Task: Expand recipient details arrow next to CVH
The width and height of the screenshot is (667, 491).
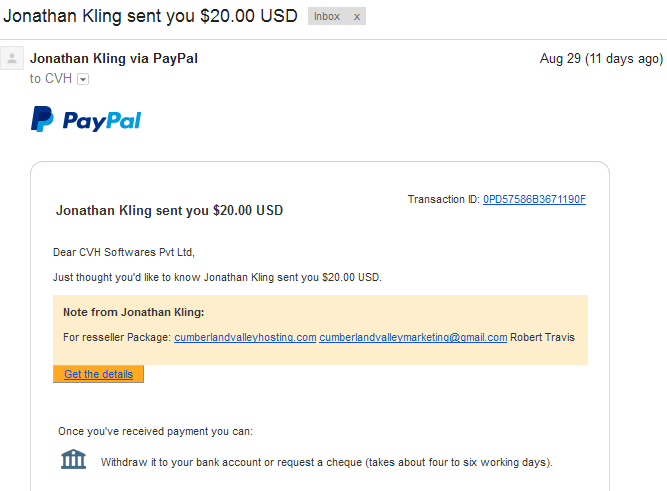Action: pyautogui.click(x=83, y=79)
